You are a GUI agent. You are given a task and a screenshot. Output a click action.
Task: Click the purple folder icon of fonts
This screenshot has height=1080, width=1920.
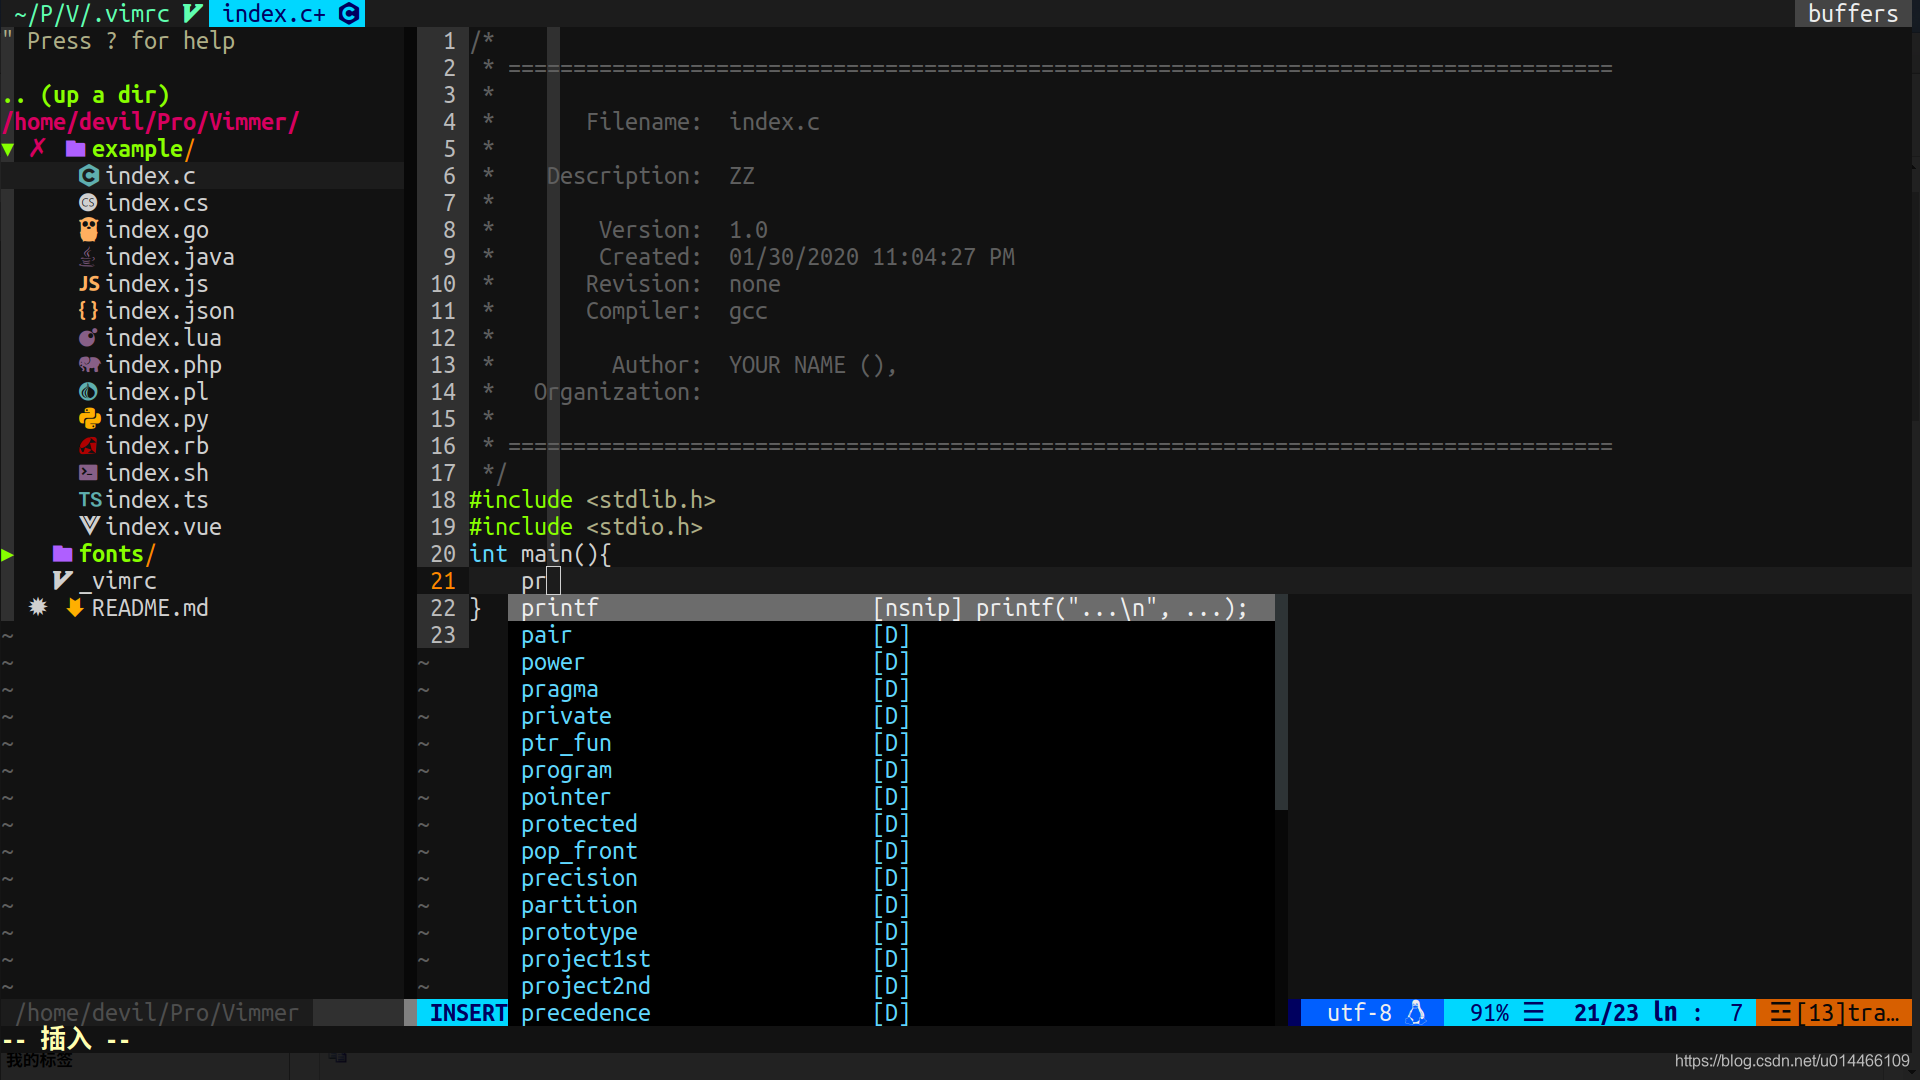pos(62,554)
